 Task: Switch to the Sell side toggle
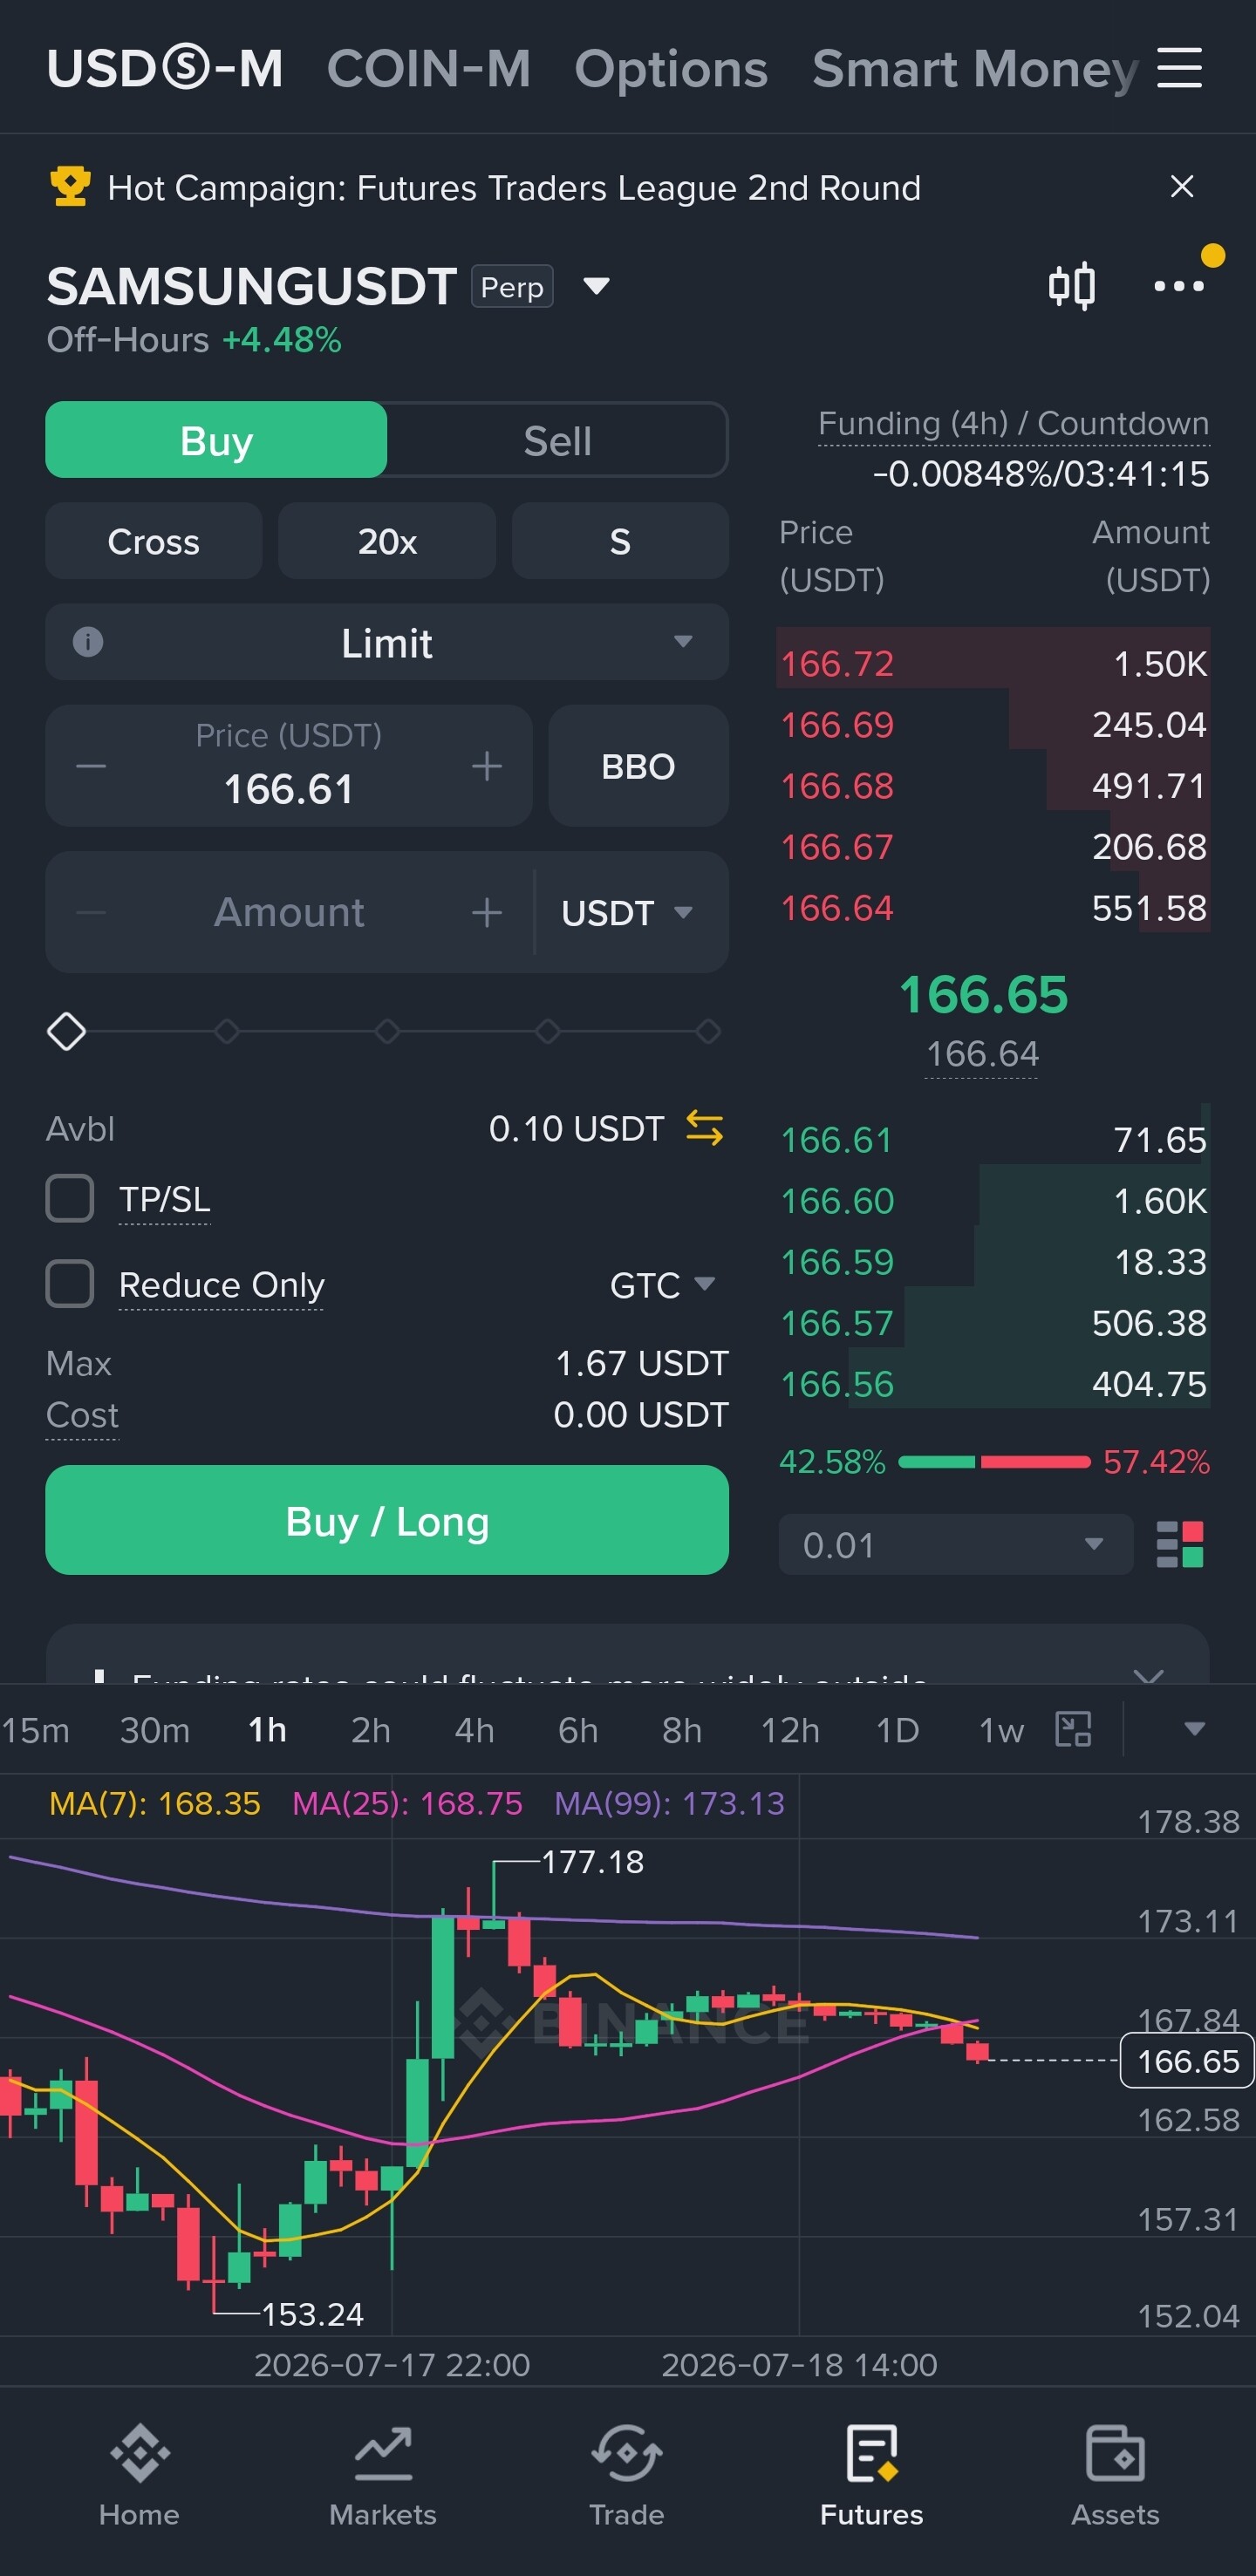point(558,440)
